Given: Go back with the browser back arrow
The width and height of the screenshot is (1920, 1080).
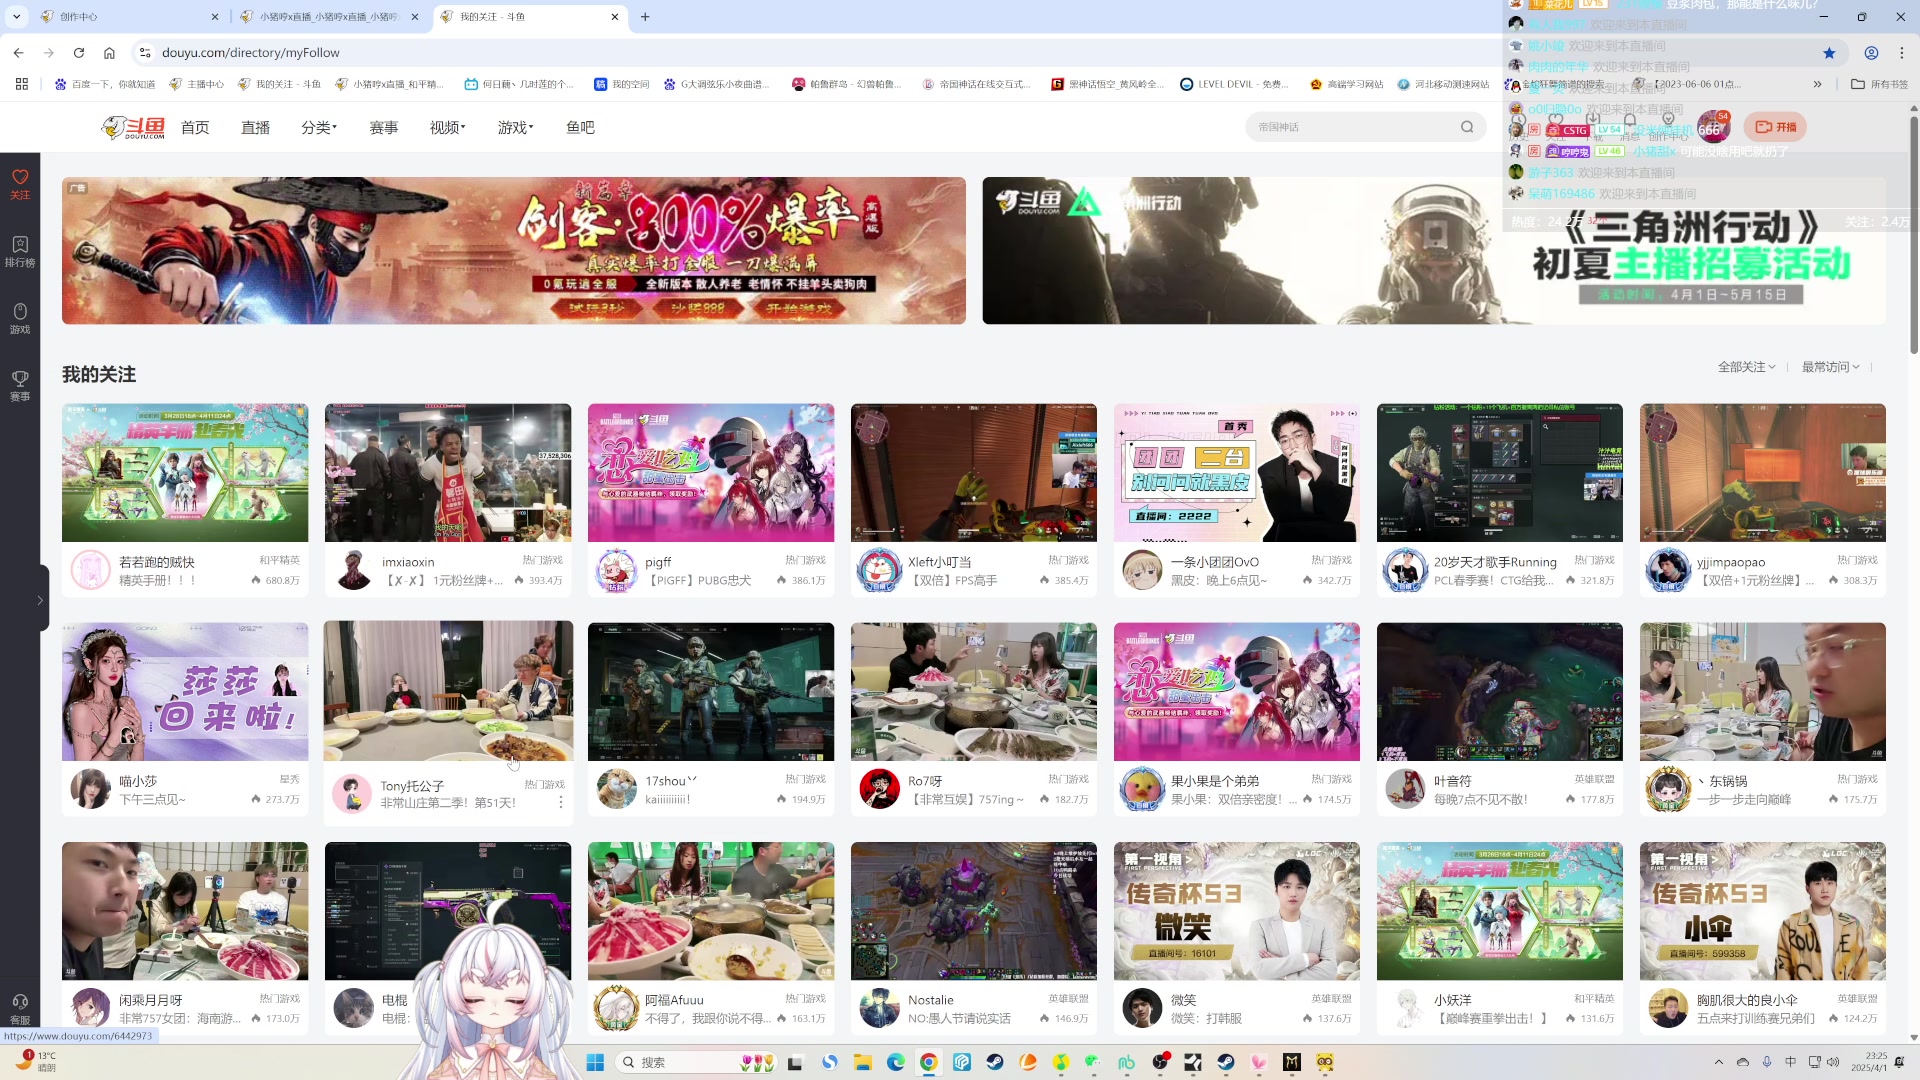Looking at the screenshot, I should (19, 53).
